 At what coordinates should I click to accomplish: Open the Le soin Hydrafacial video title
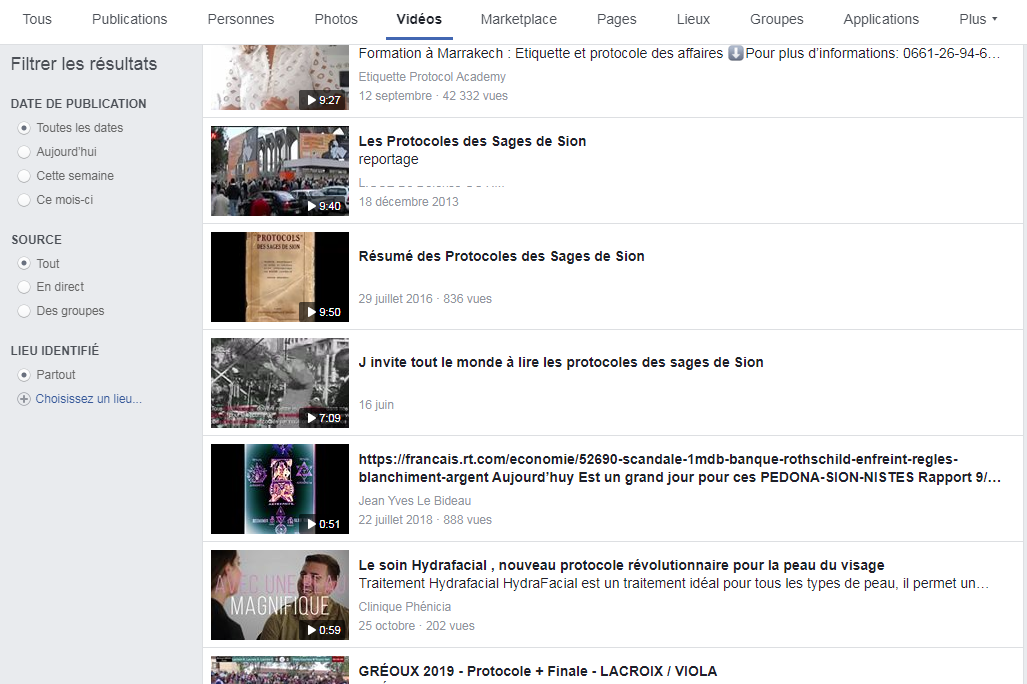621,565
